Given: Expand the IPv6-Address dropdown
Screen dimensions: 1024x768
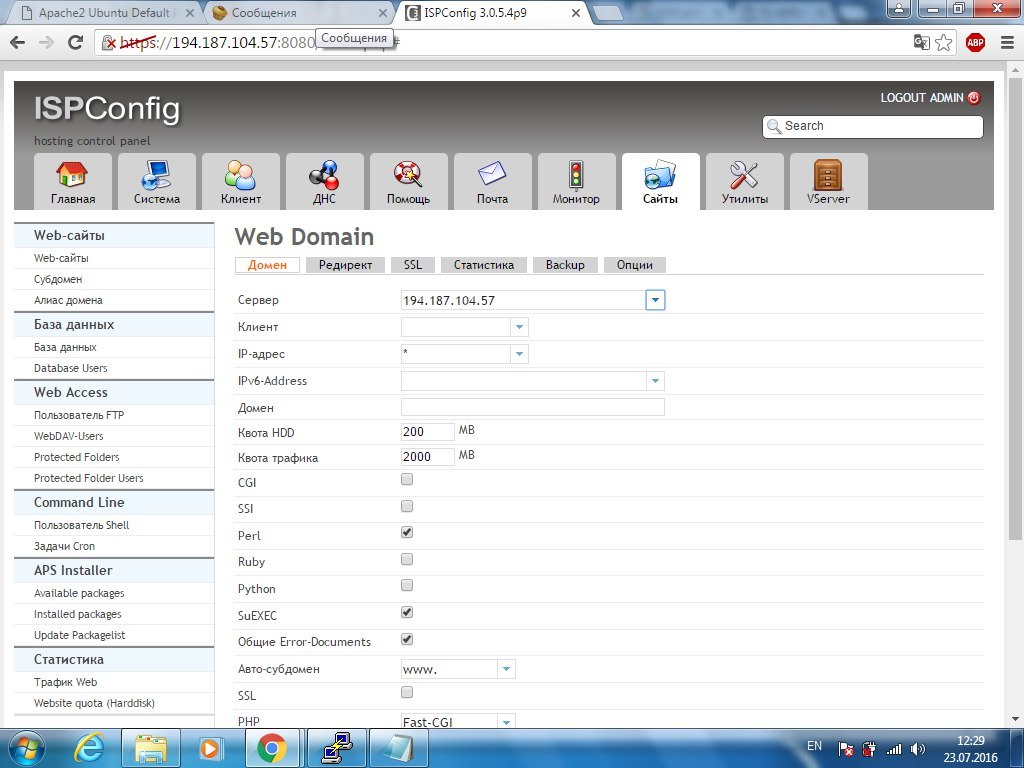Looking at the screenshot, I should tap(655, 381).
